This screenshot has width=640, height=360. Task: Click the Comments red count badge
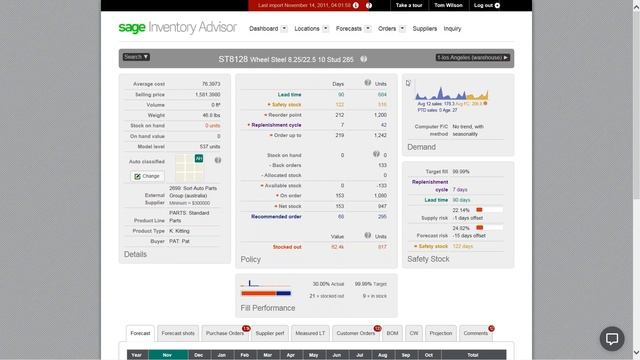click(x=491, y=329)
